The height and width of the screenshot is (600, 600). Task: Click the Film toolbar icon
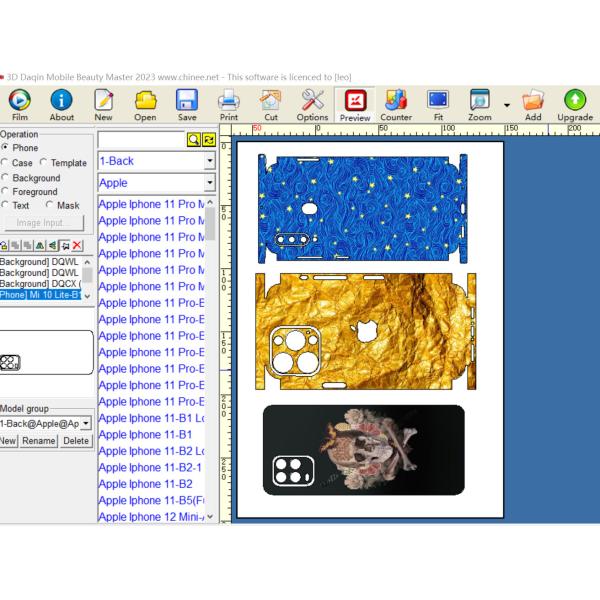[x=19, y=100]
